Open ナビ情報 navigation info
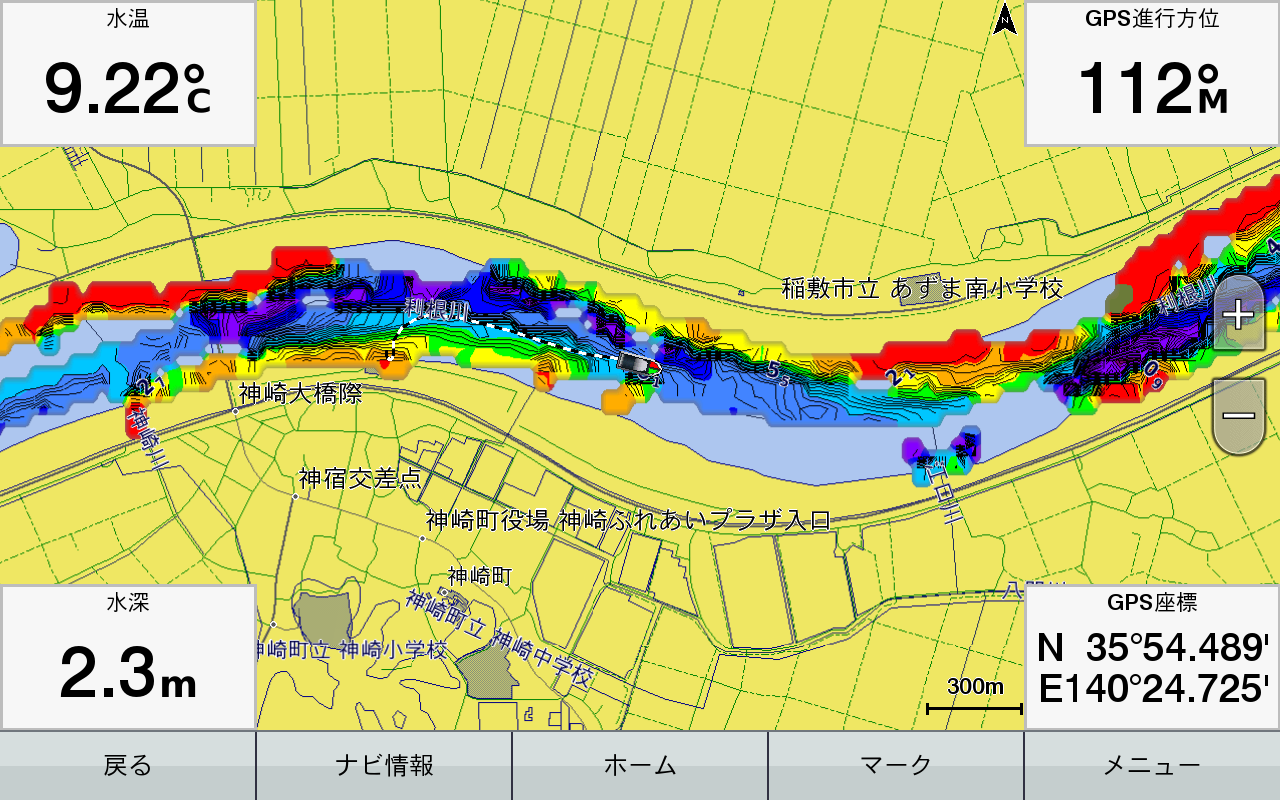This screenshot has width=1280, height=800. tap(384, 766)
